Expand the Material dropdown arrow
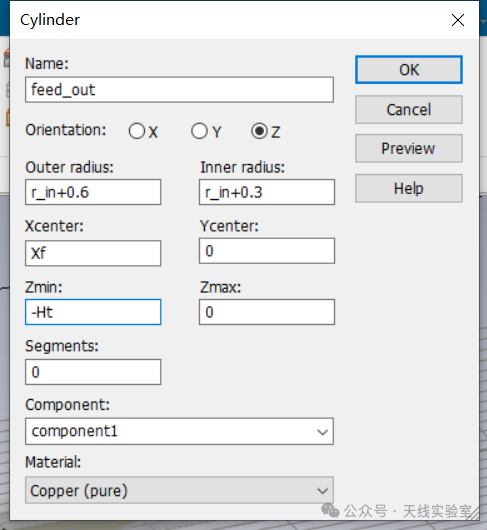487x530 pixels. pos(322,490)
